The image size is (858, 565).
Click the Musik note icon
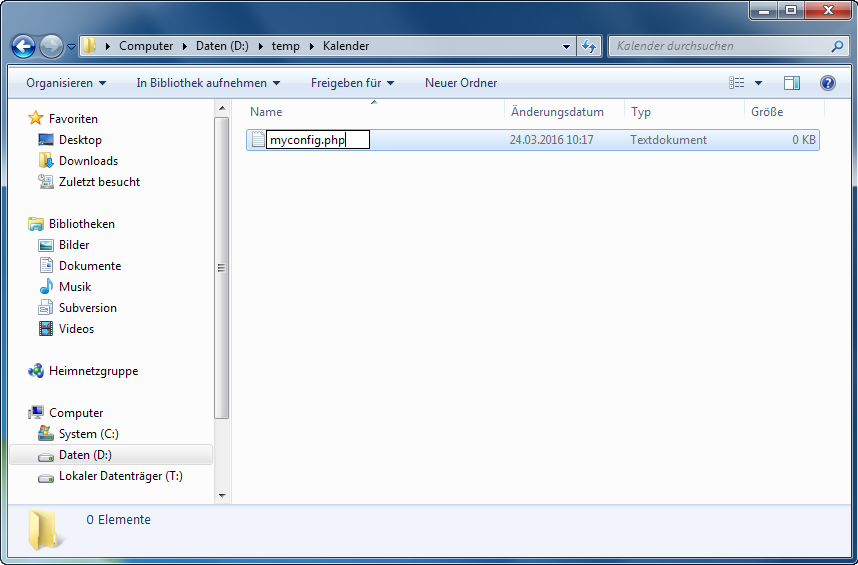pos(46,287)
